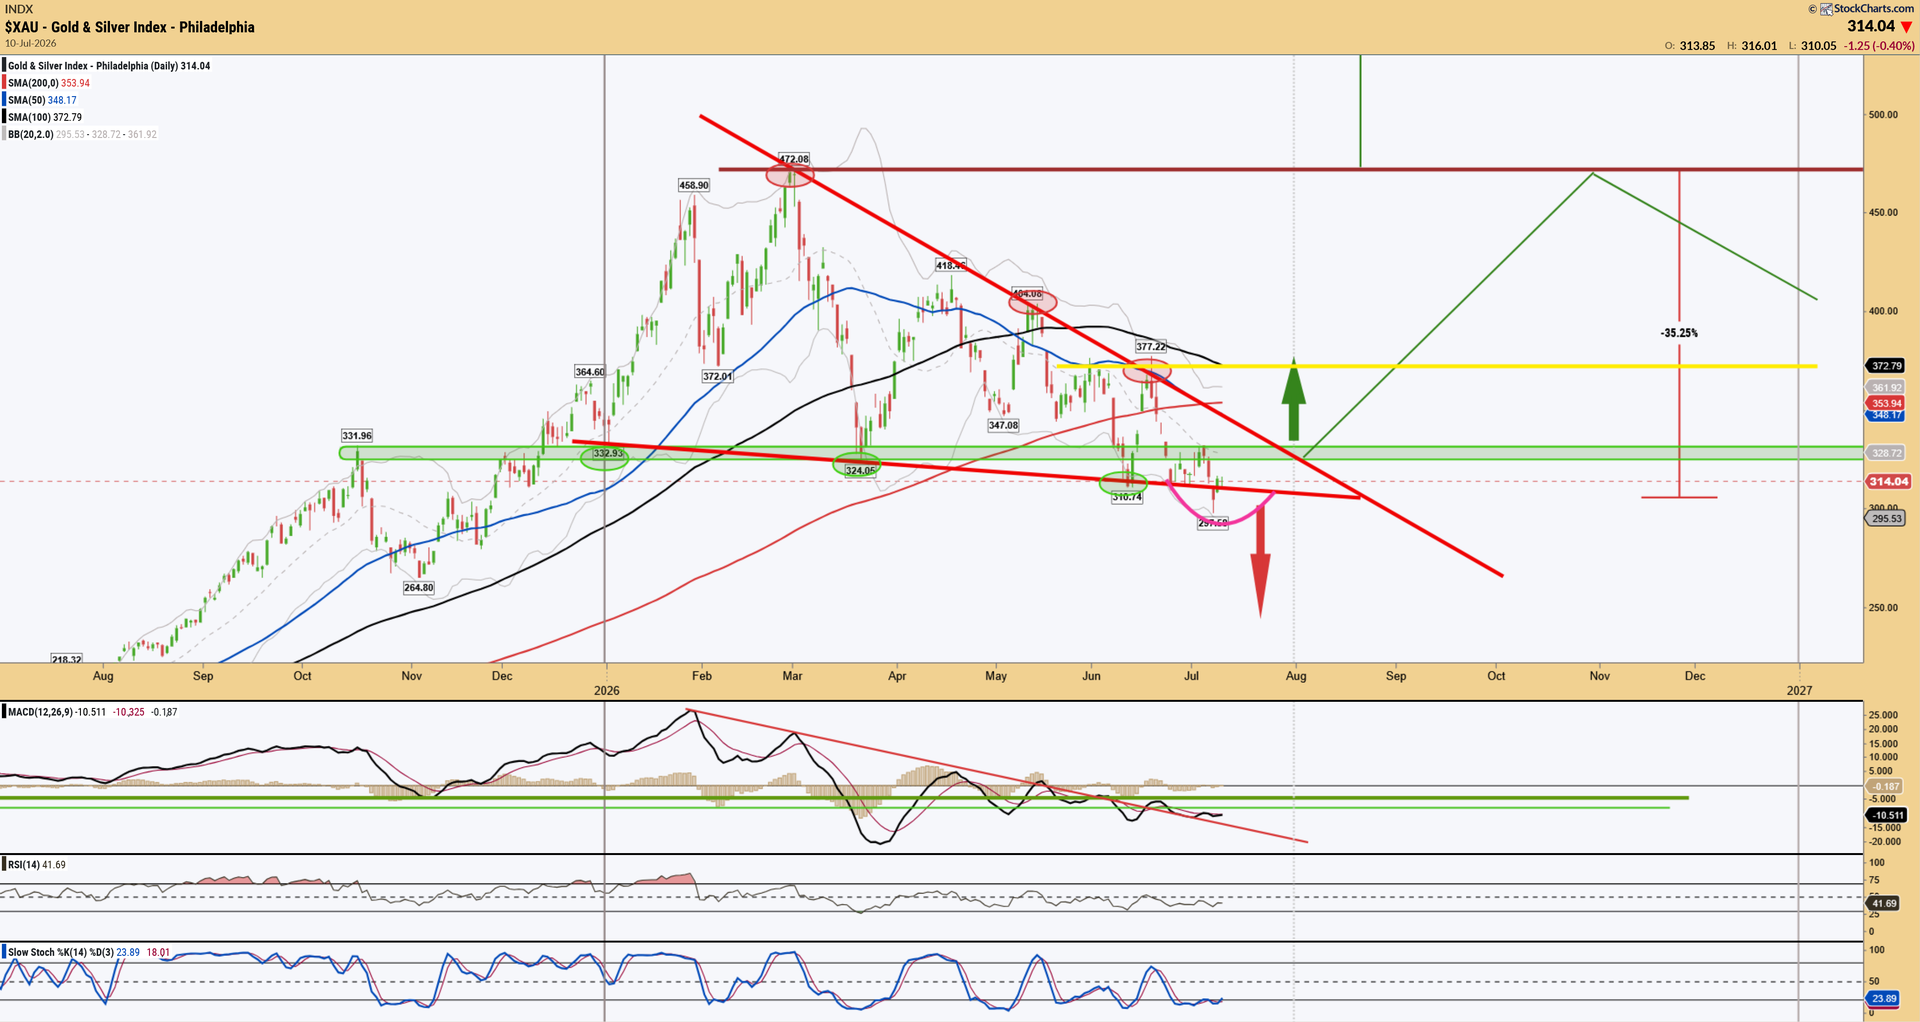Click the 25.000 MACD axis label
Image resolution: width=1920 pixels, height=1022 pixels.
[1883, 715]
